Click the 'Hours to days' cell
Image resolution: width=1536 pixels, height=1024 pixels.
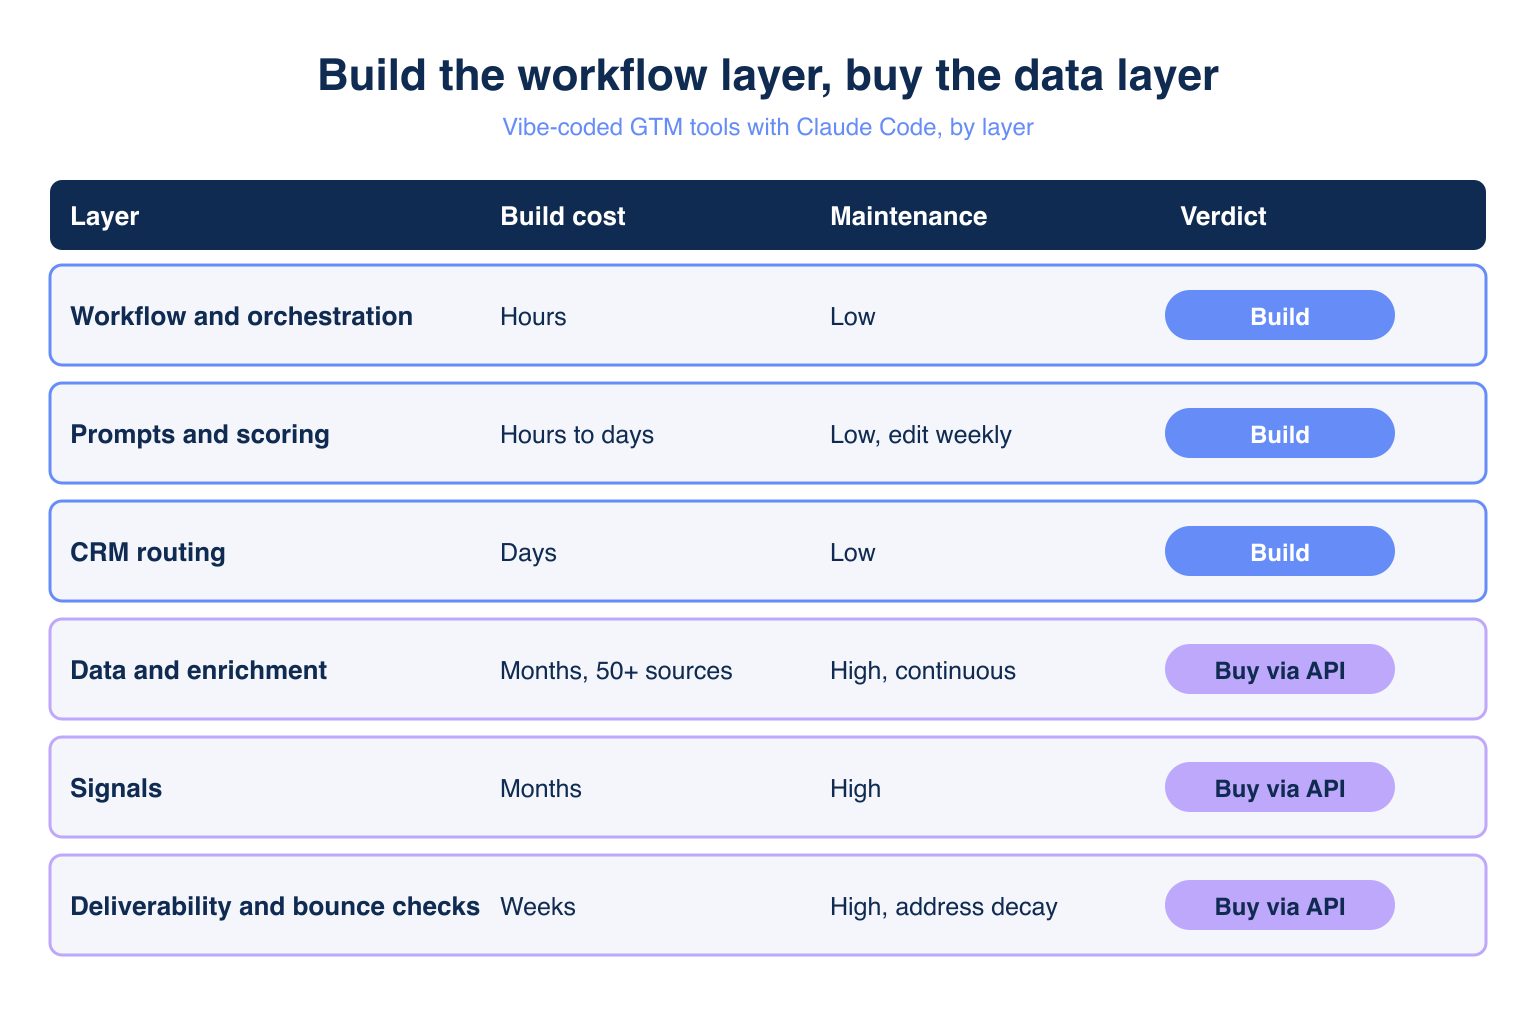[x=577, y=434]
